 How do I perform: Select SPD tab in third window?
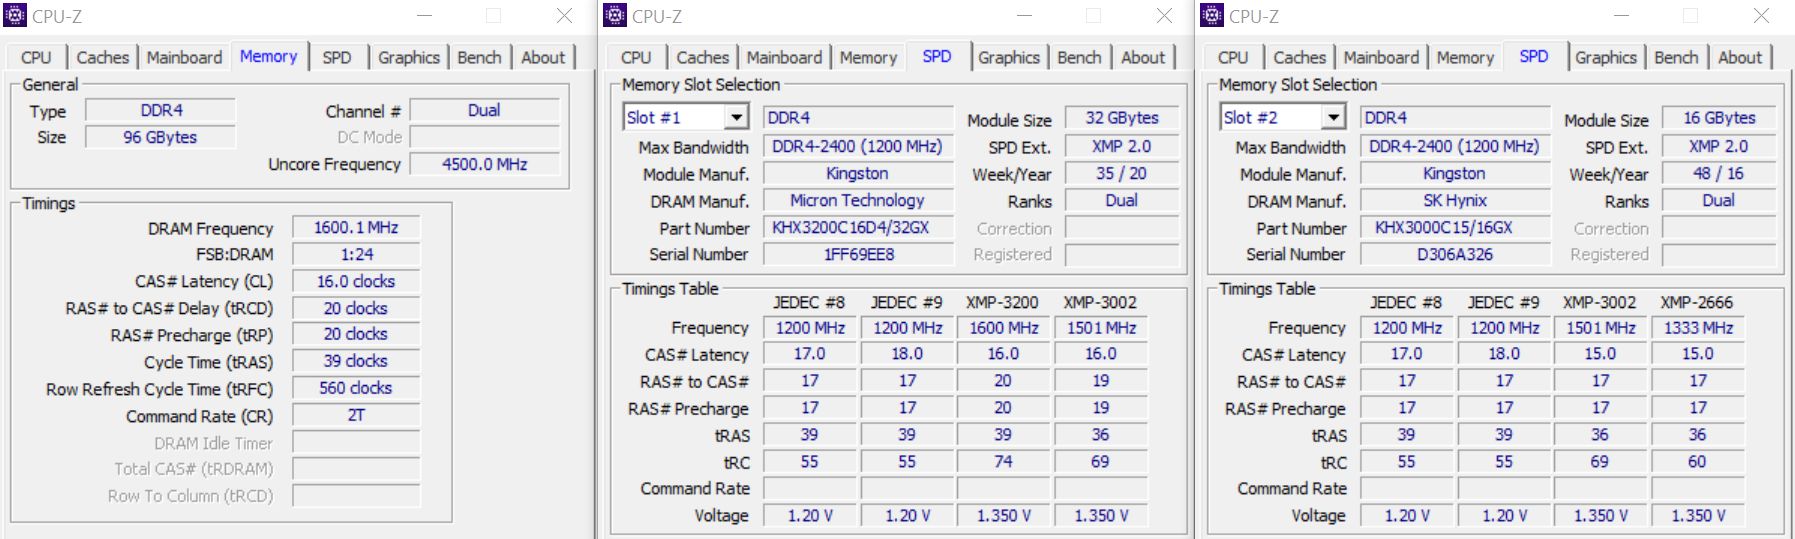(x=1534, y=56)
